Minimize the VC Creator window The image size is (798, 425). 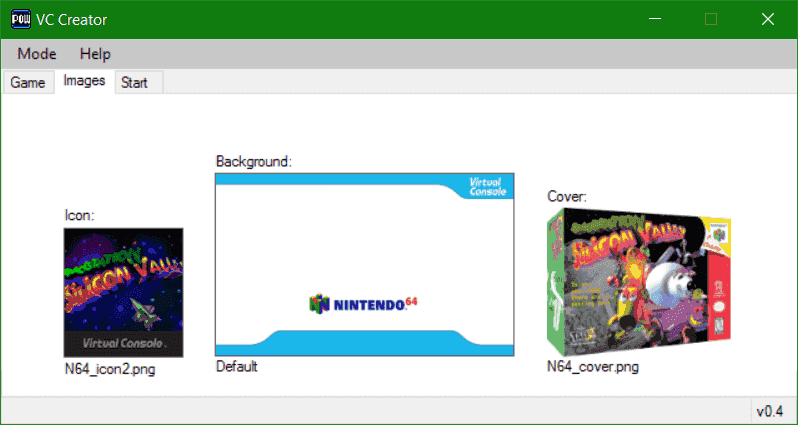(655, 19)
